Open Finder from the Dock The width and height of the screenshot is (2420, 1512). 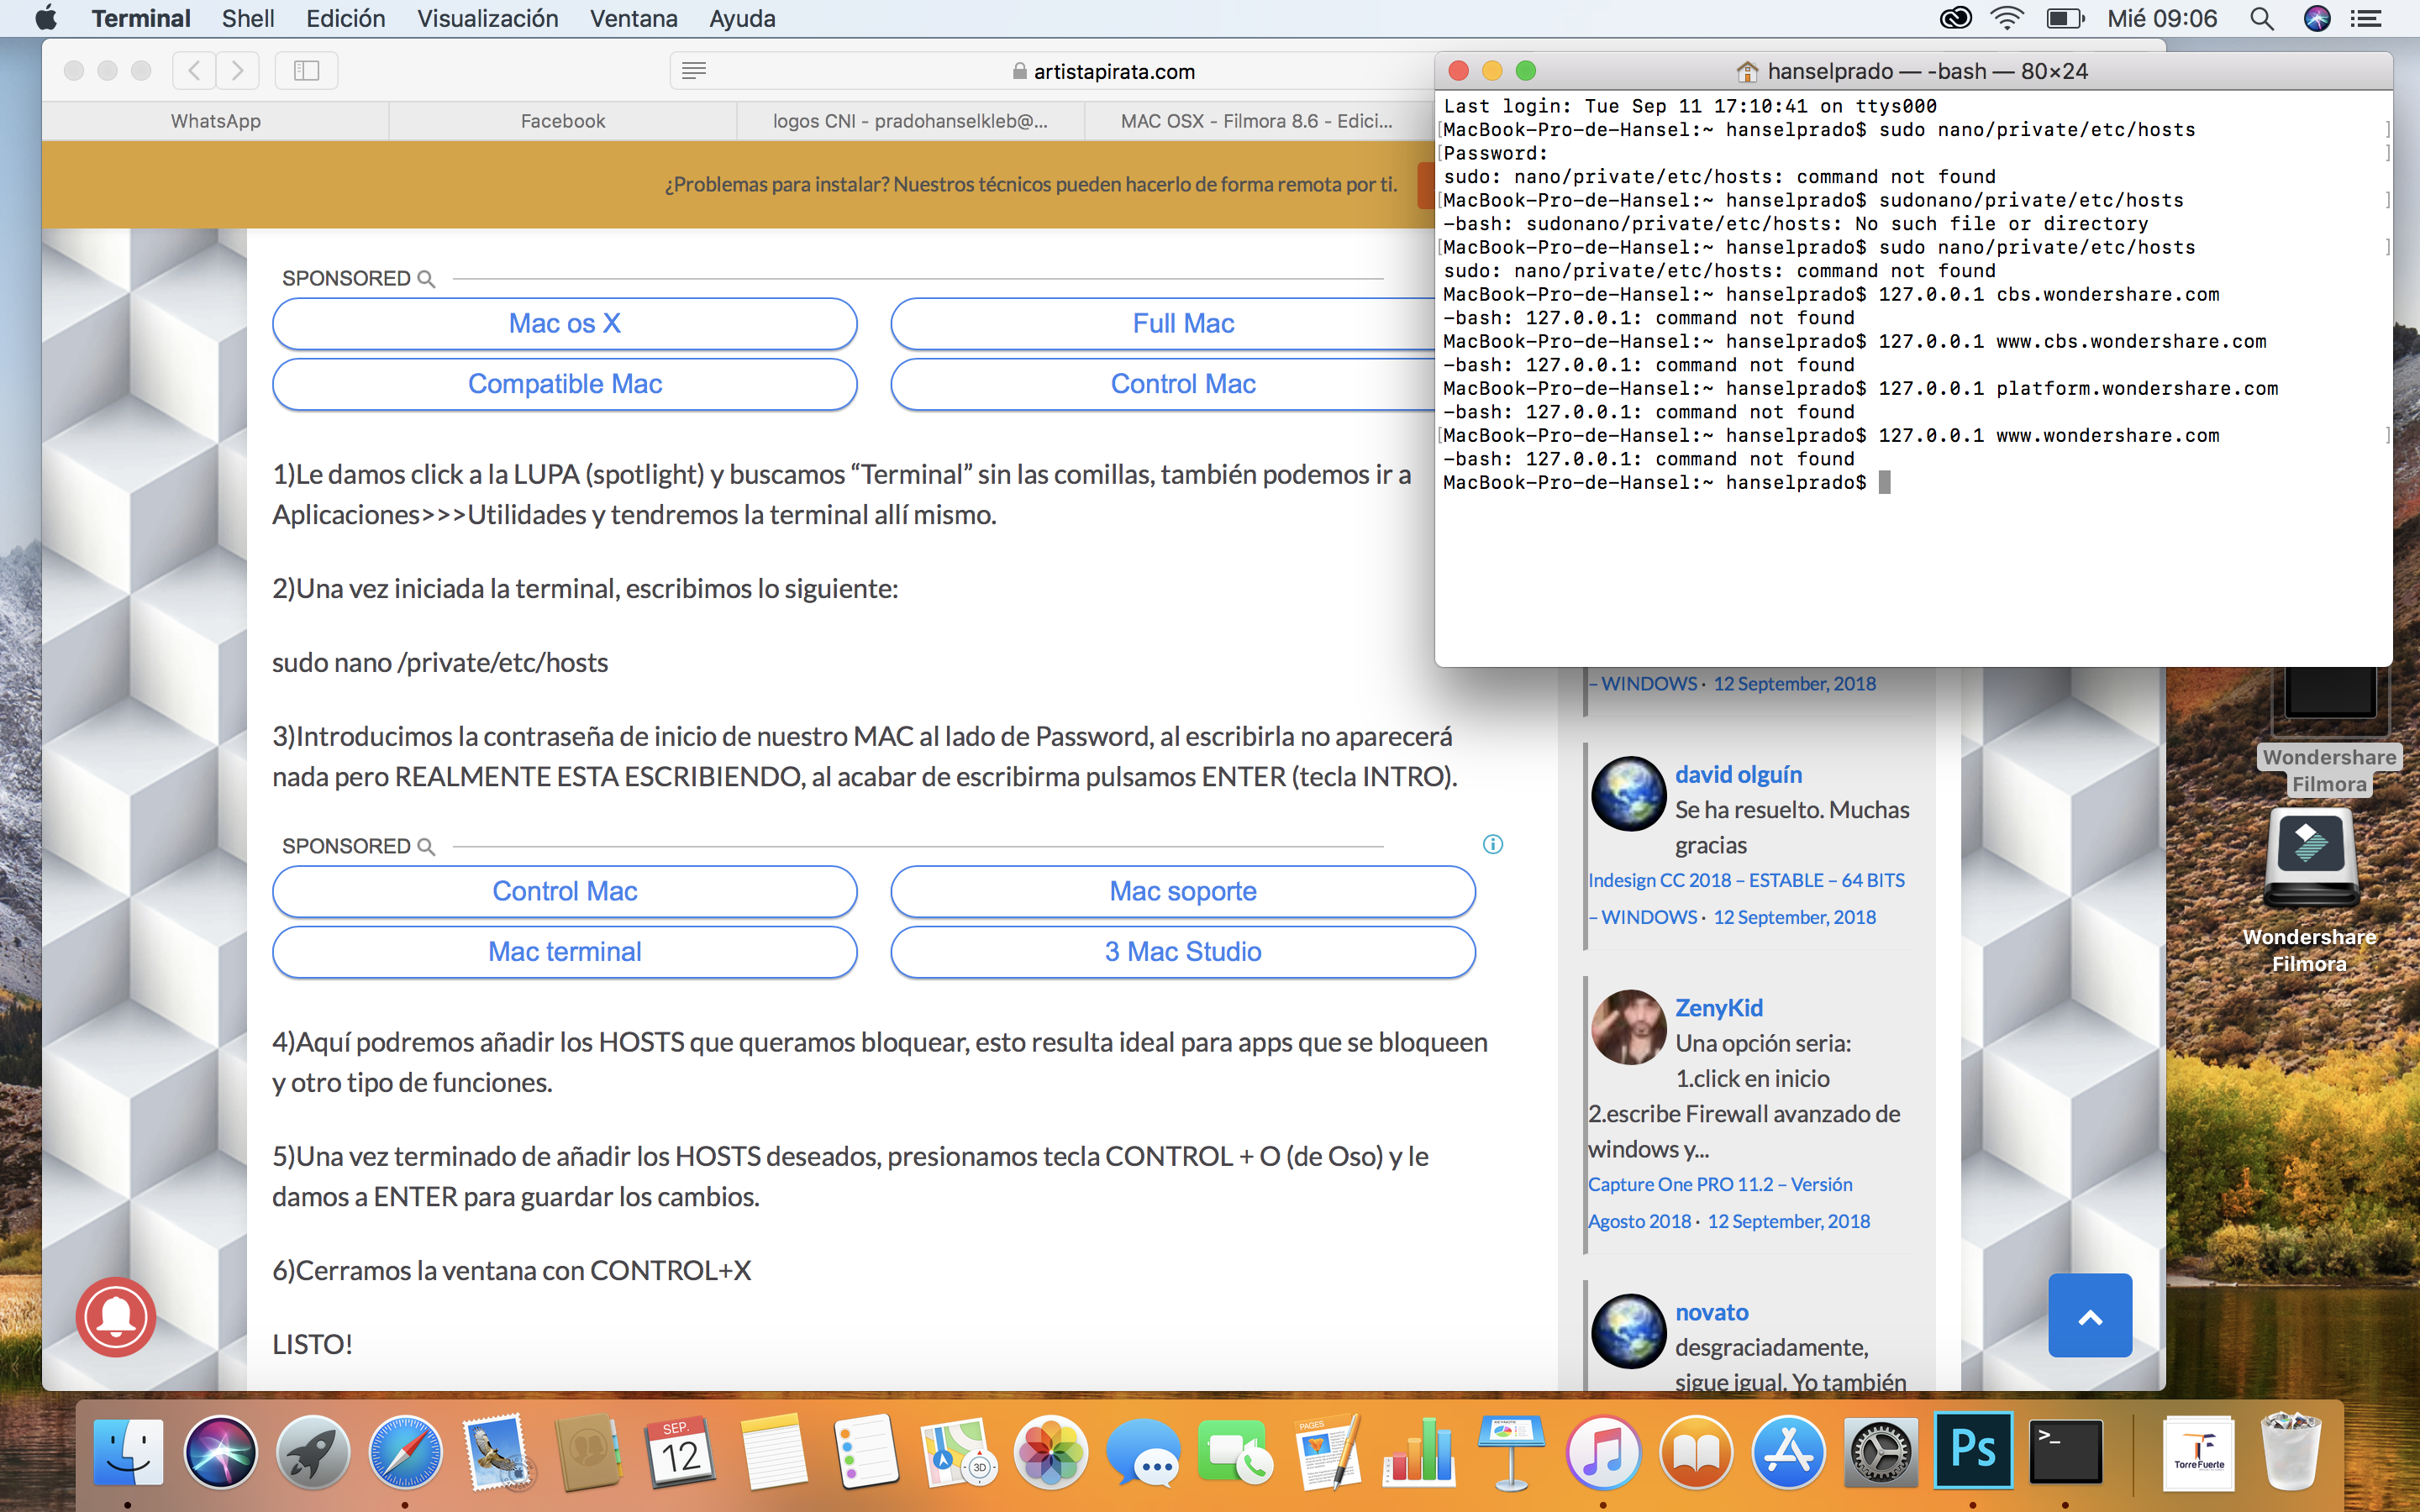[x=128, y=1452]
